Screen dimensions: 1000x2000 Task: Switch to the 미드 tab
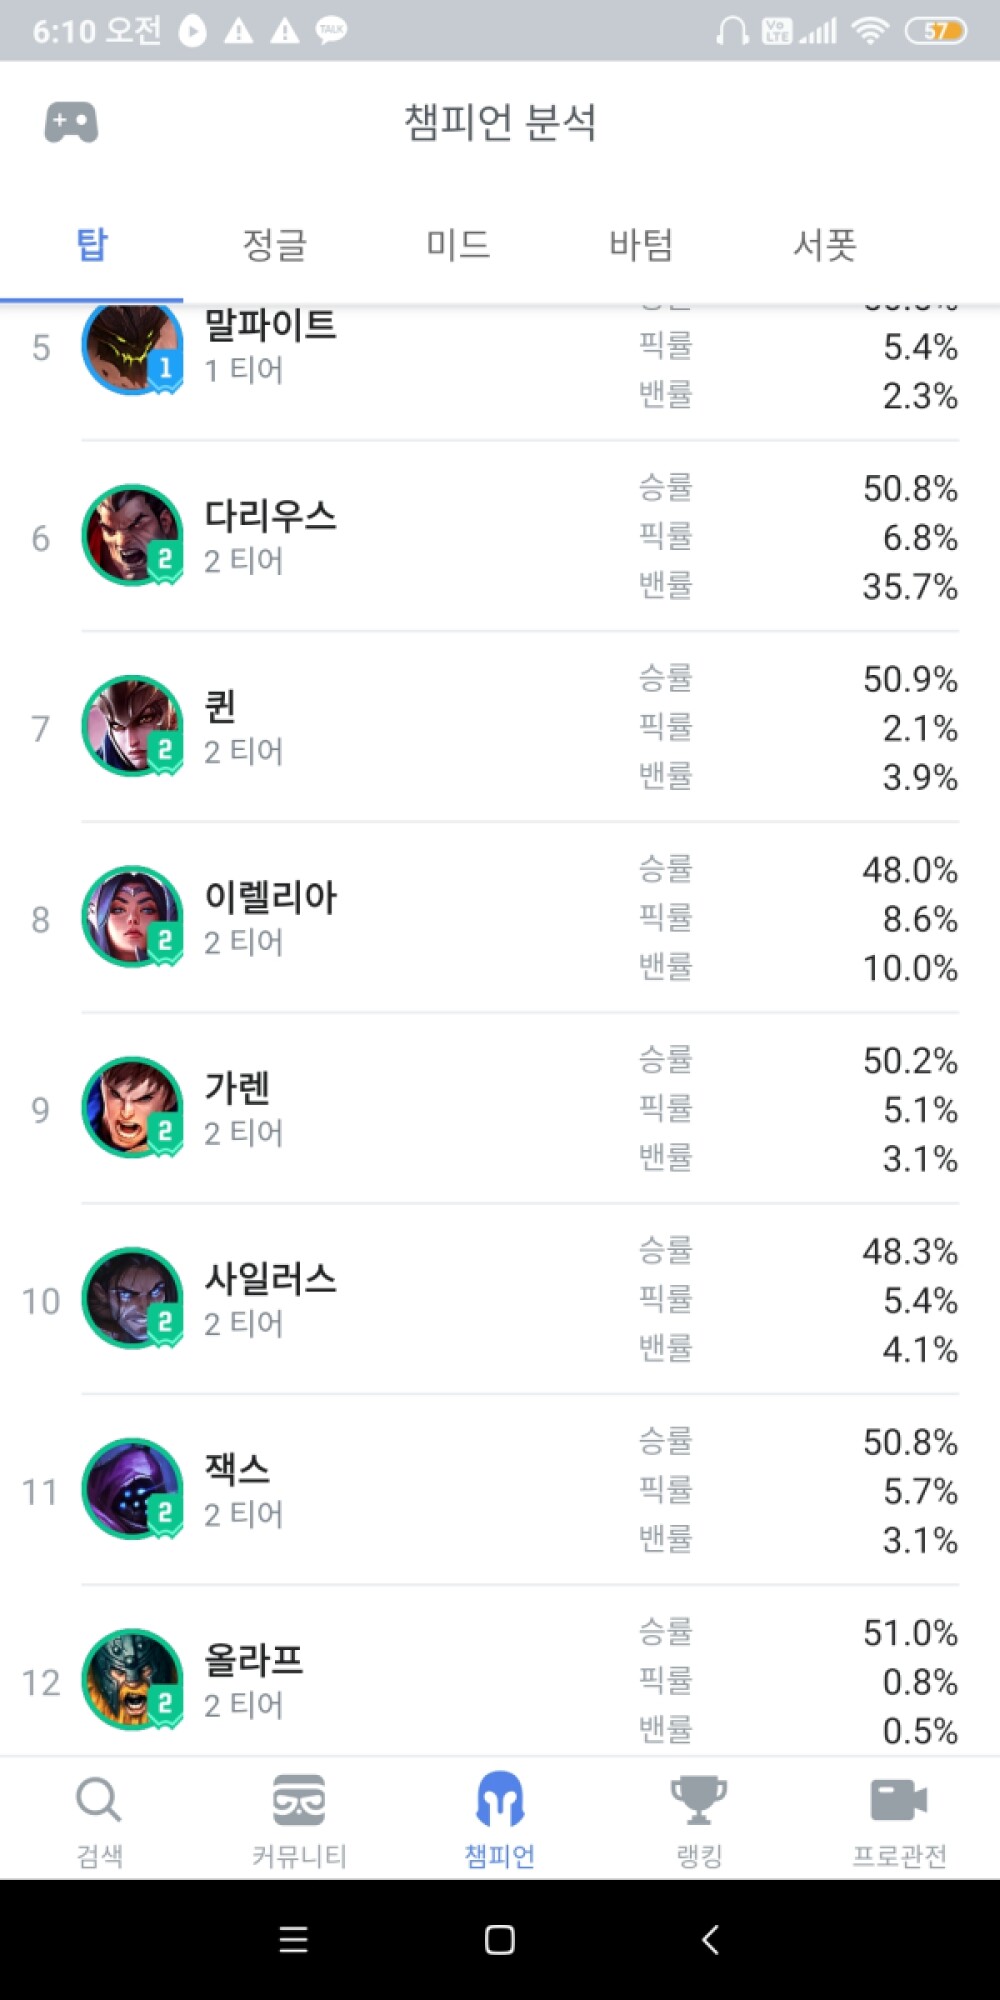coord(458,245)
